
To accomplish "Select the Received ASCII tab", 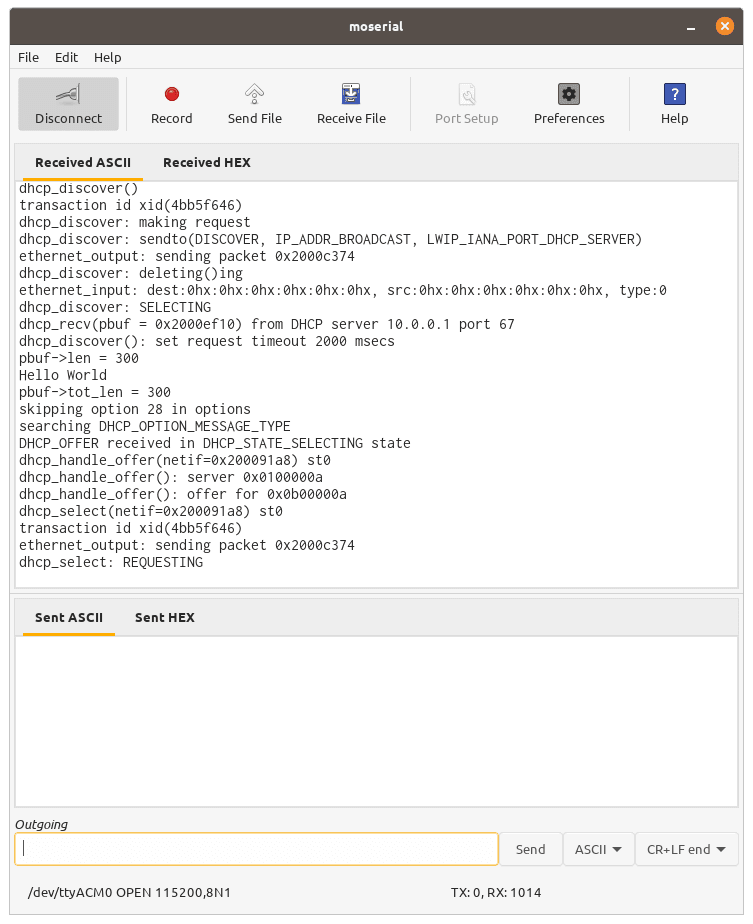I will [x=83, y=162].
